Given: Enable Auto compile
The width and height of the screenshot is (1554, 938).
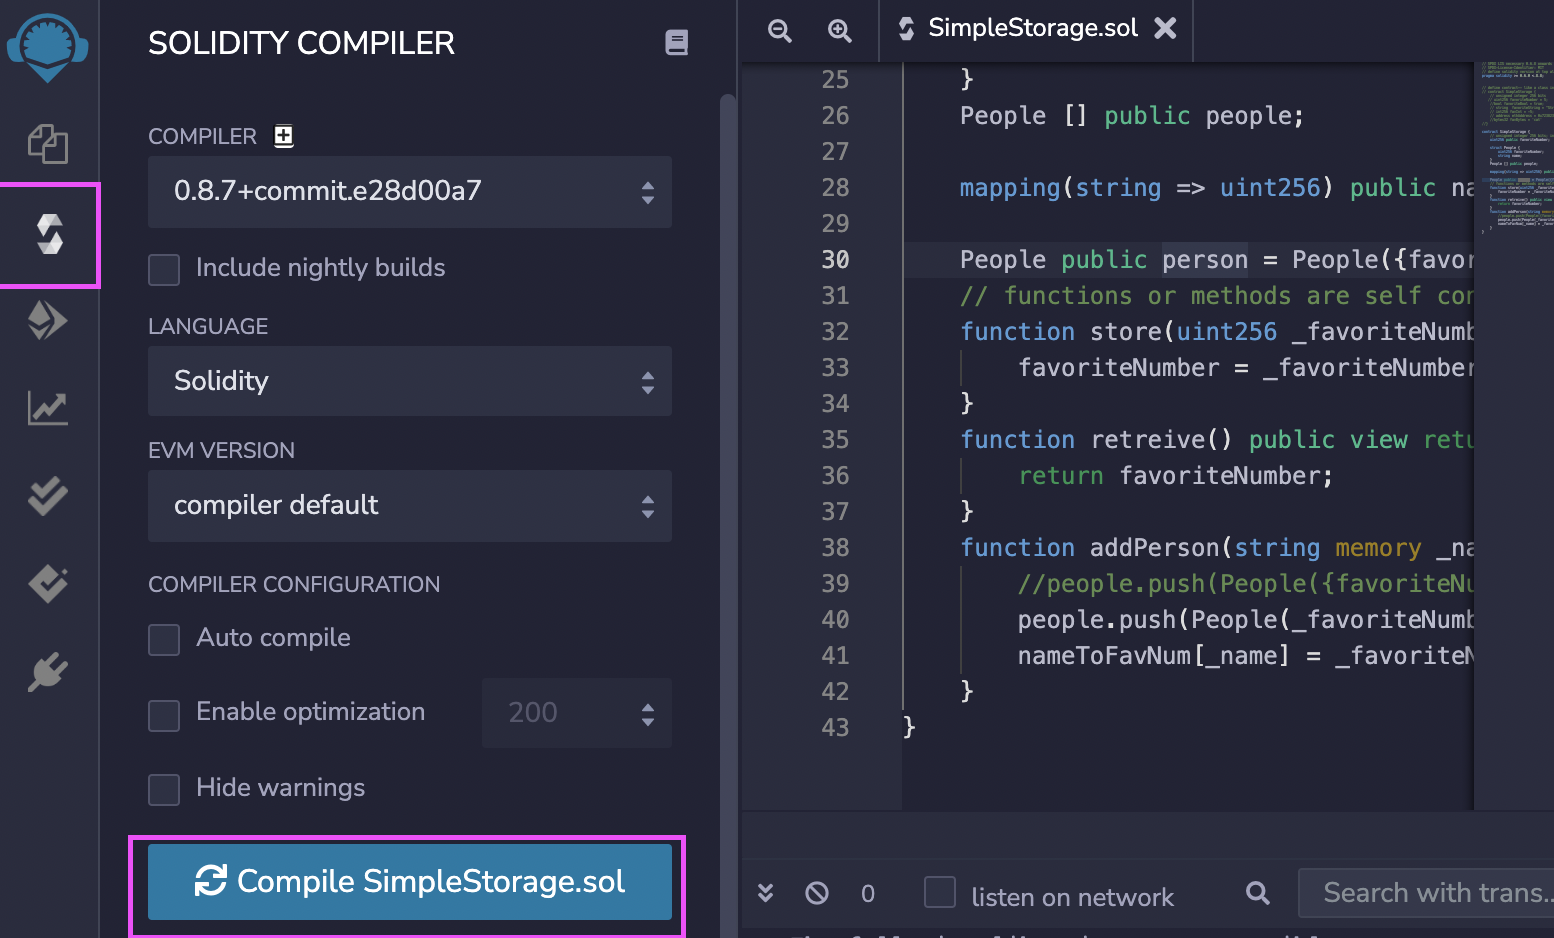Looking at the screenshot, I should (163, 640).
